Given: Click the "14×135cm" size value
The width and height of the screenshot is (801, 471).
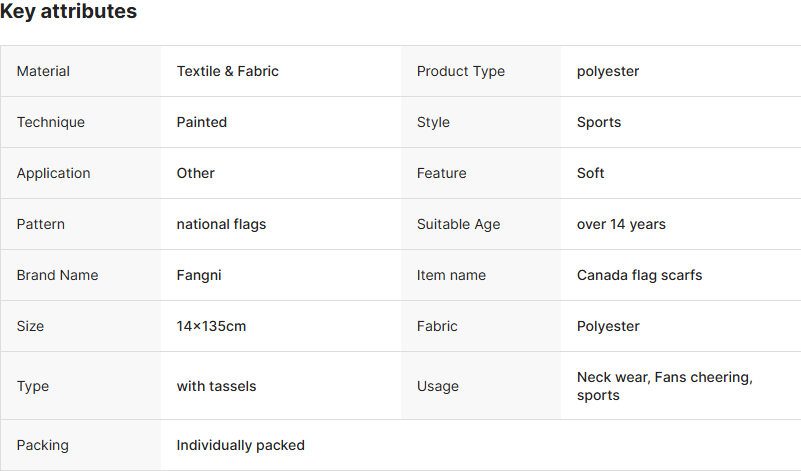Looking at the screenshot, I should coord(212,326).
